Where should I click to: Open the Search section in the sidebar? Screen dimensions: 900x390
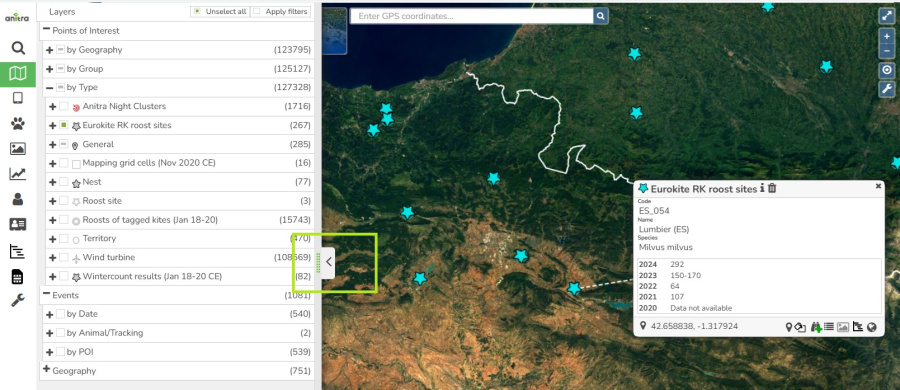point(18,48)
